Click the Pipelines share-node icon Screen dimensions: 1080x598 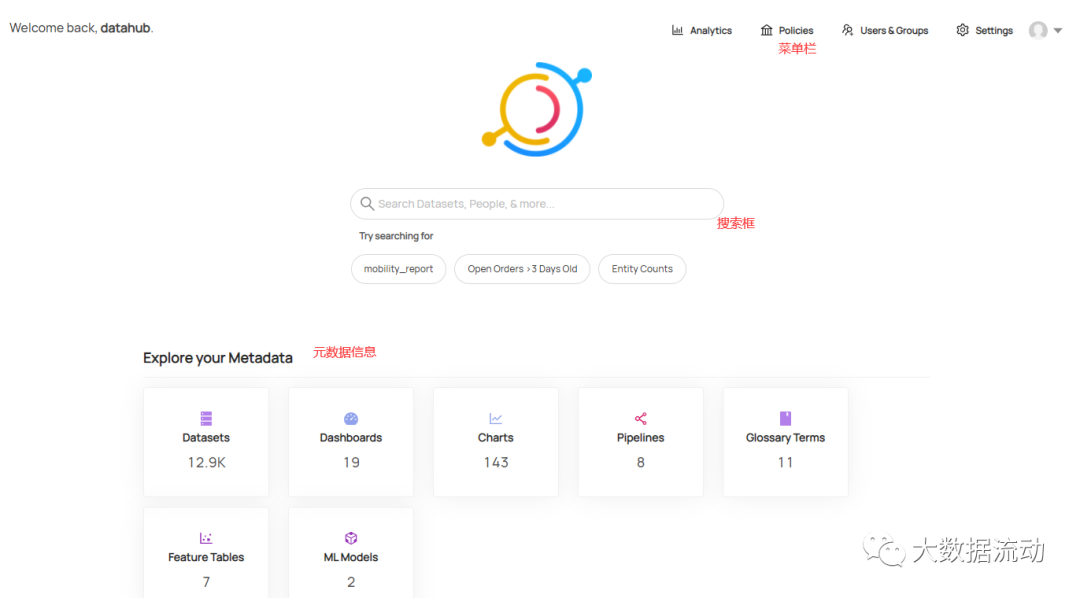coord(641,418)
